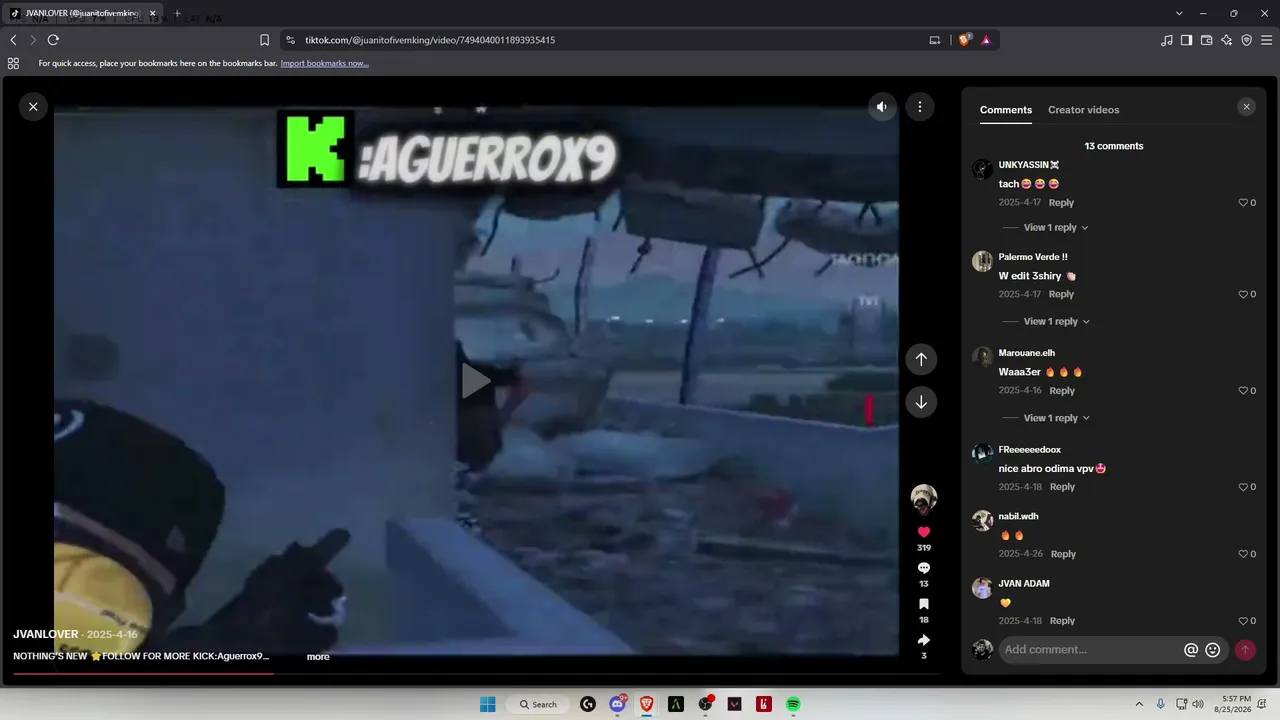Like UNKYASSIN's comment

1243,203
